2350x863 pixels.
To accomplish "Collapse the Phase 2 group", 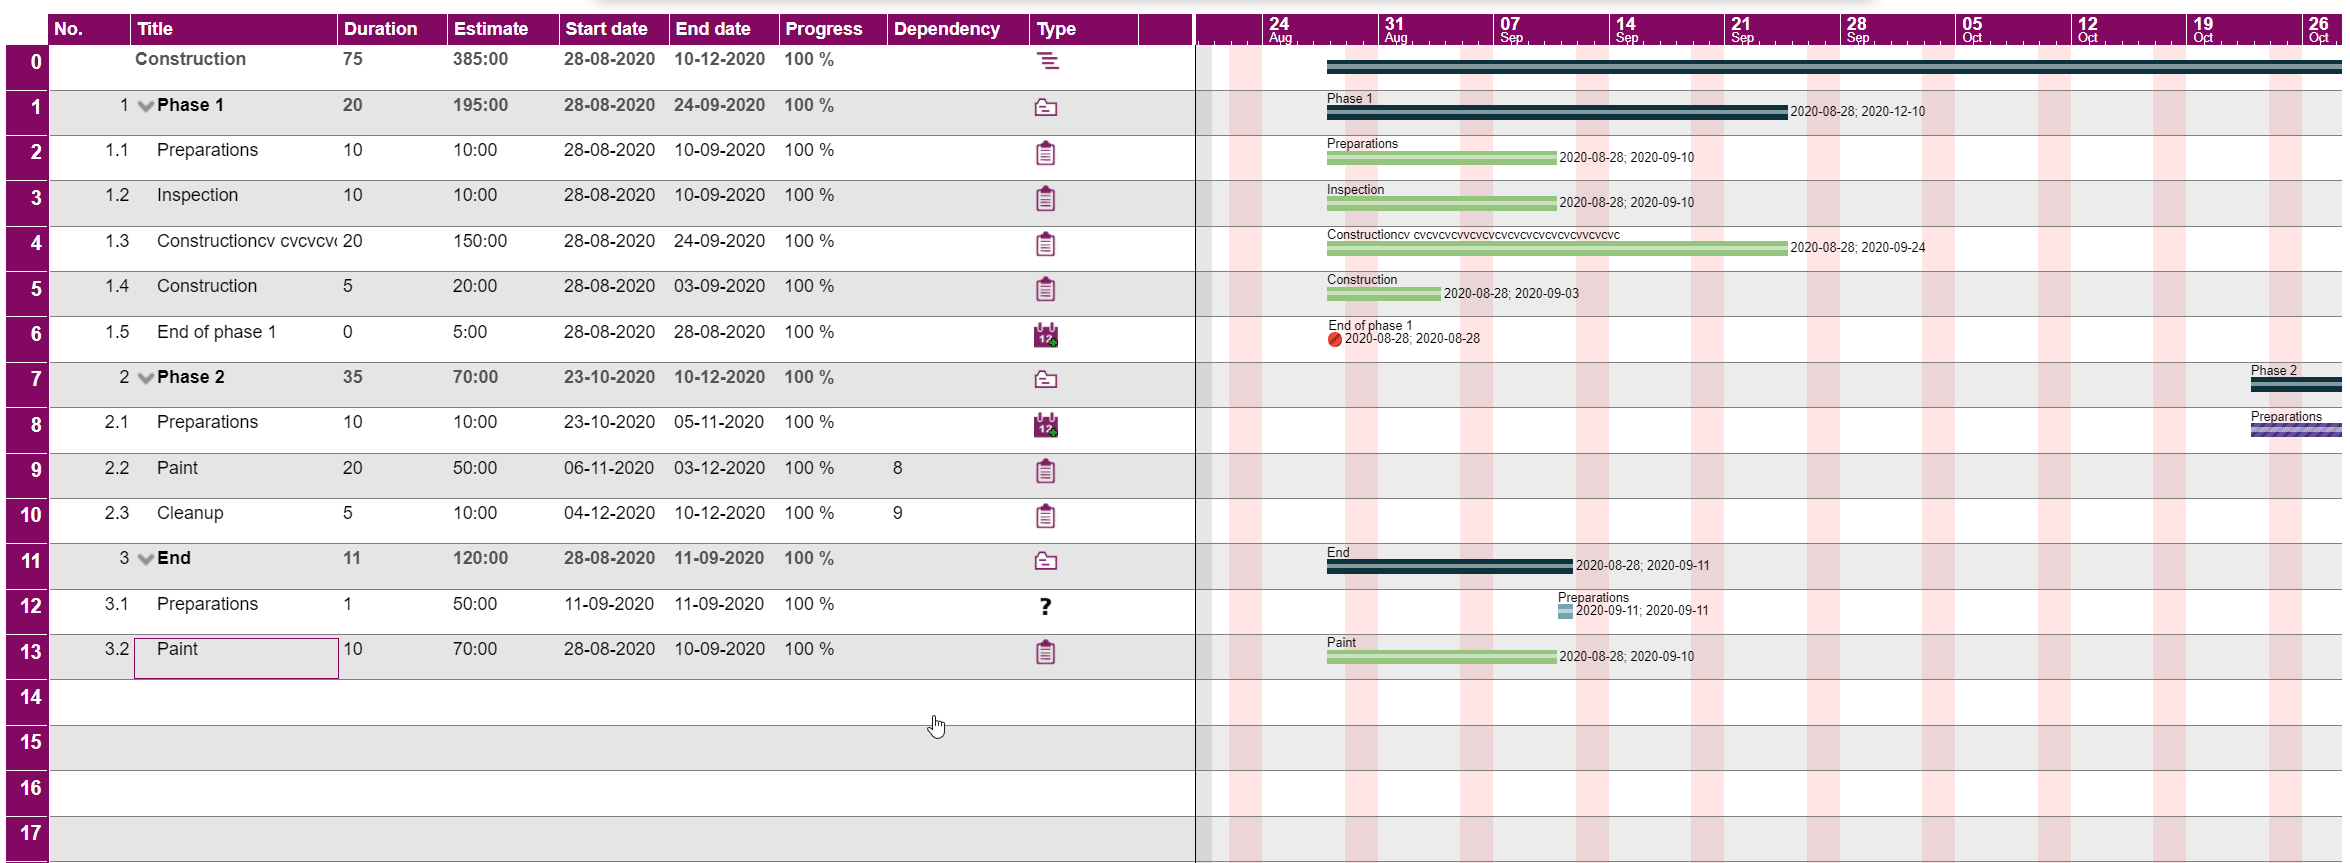I will [x=146, y=378].
